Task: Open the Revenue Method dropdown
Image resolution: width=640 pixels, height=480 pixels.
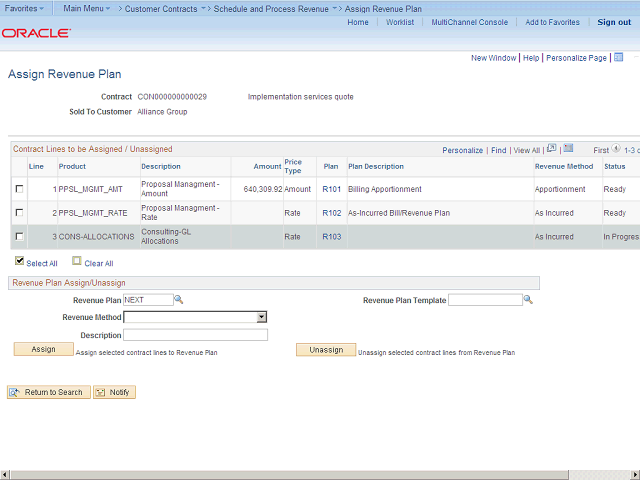Action: click(195, 317)
